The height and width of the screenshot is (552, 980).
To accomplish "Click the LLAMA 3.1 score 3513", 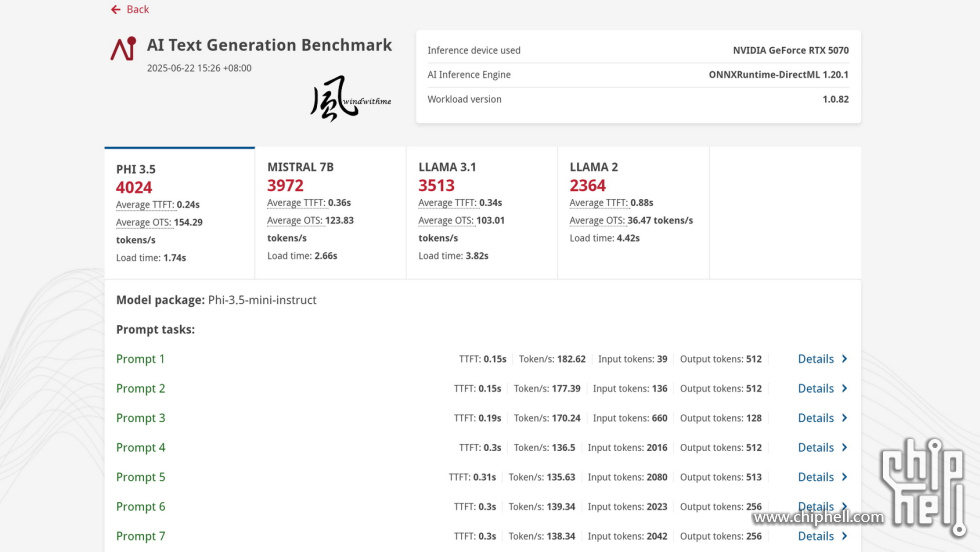I will click(436, 186).
